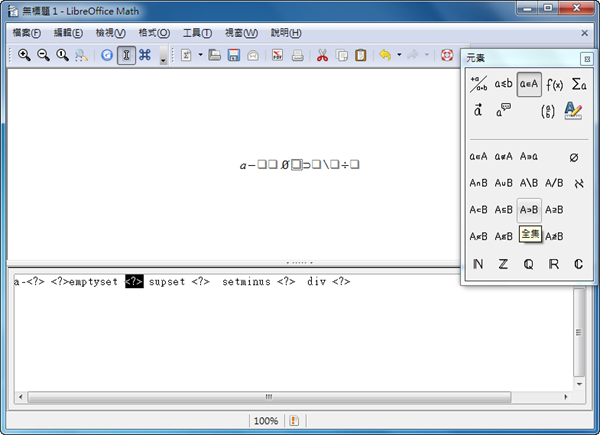Click the Open file icon
600x435 pixels.
point(215,55)
